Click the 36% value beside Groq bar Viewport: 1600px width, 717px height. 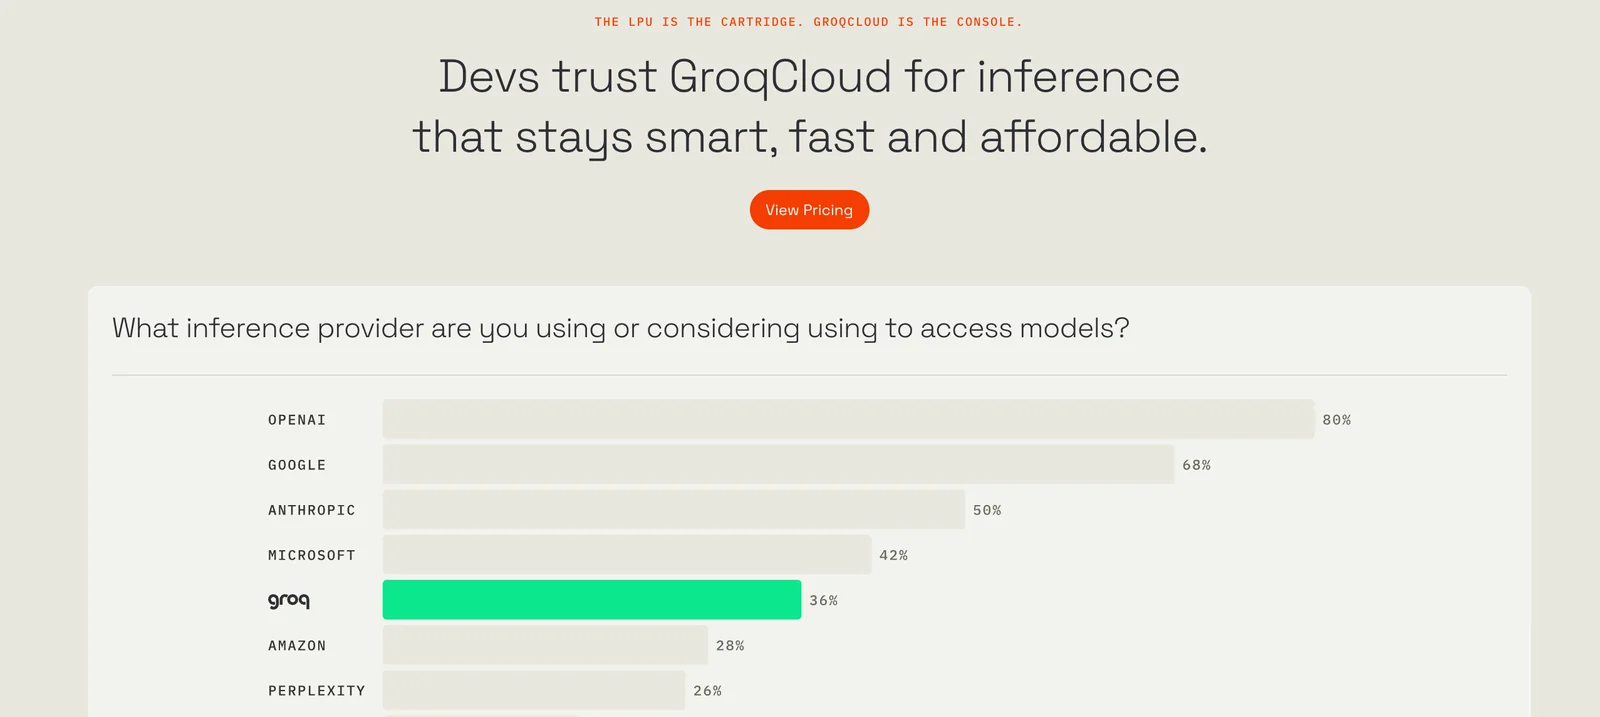coord(823,601)
